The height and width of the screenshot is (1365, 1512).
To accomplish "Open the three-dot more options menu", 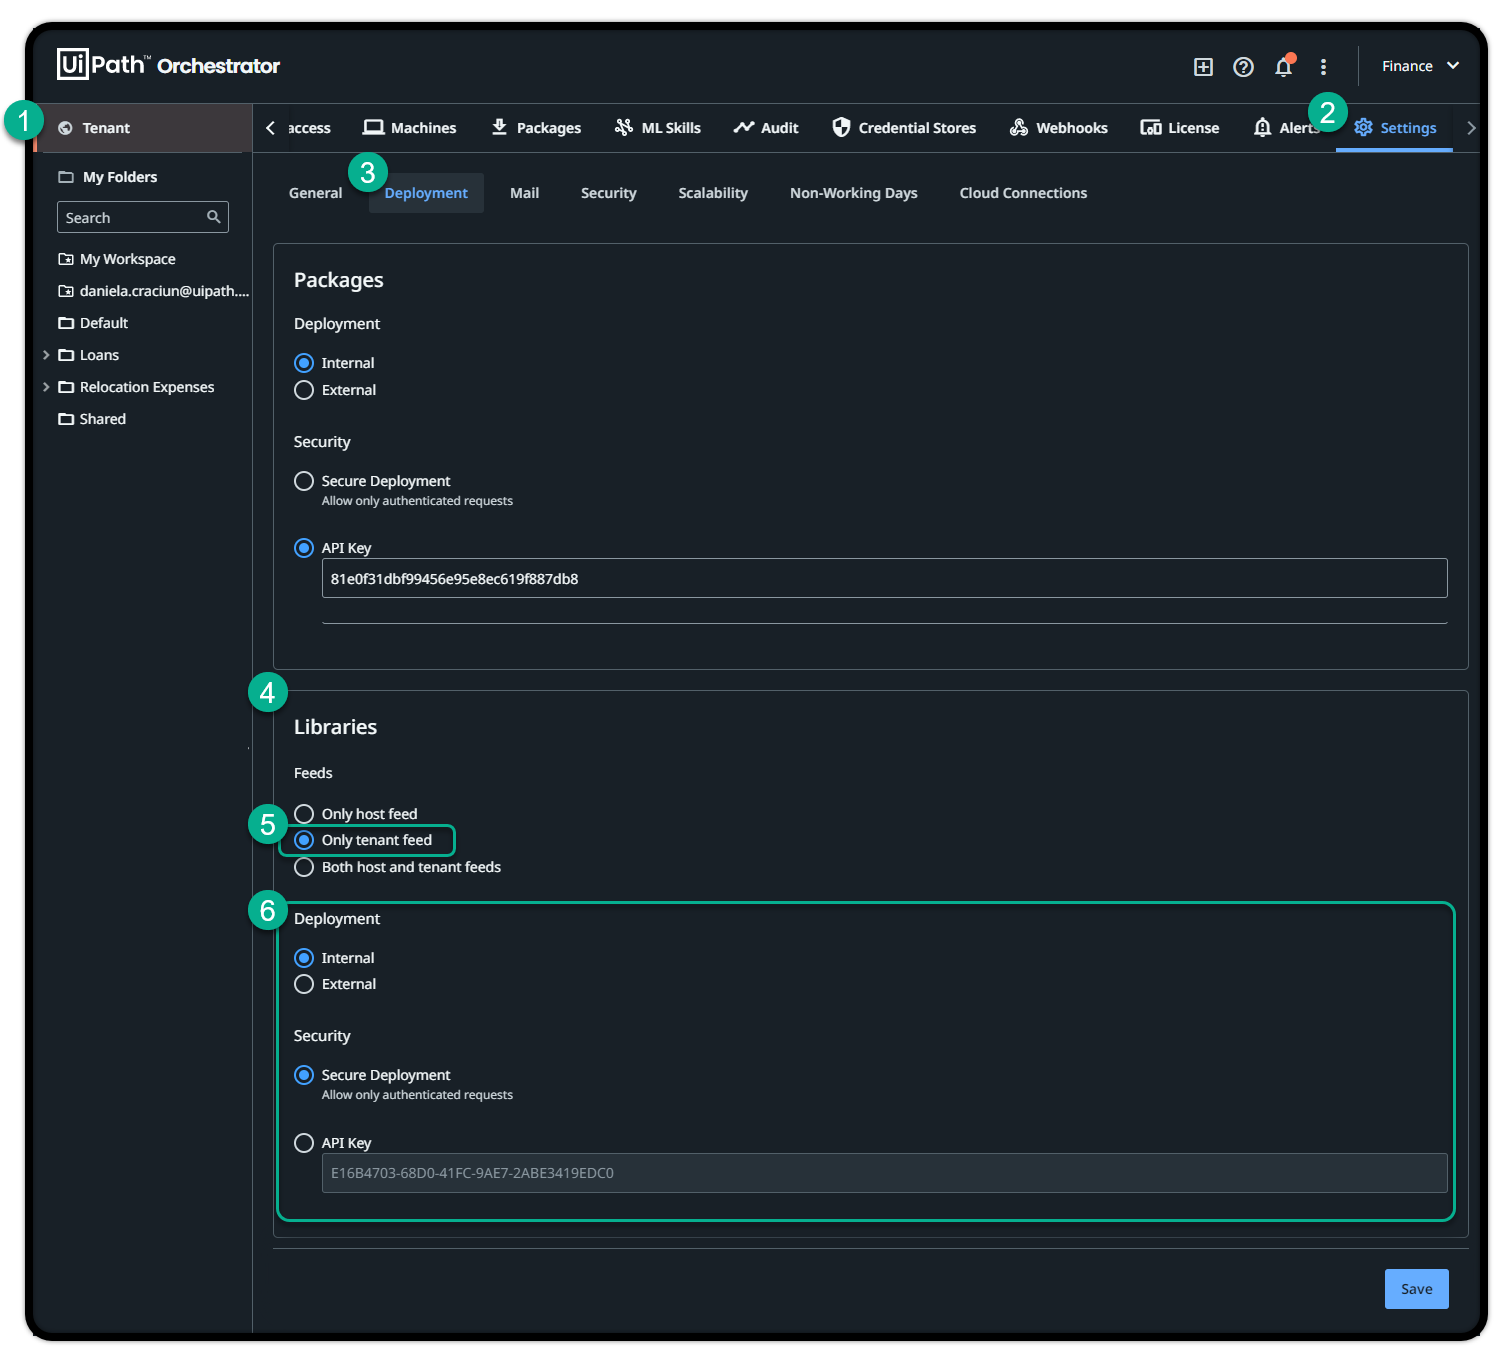I will [x=1323, y=67].
